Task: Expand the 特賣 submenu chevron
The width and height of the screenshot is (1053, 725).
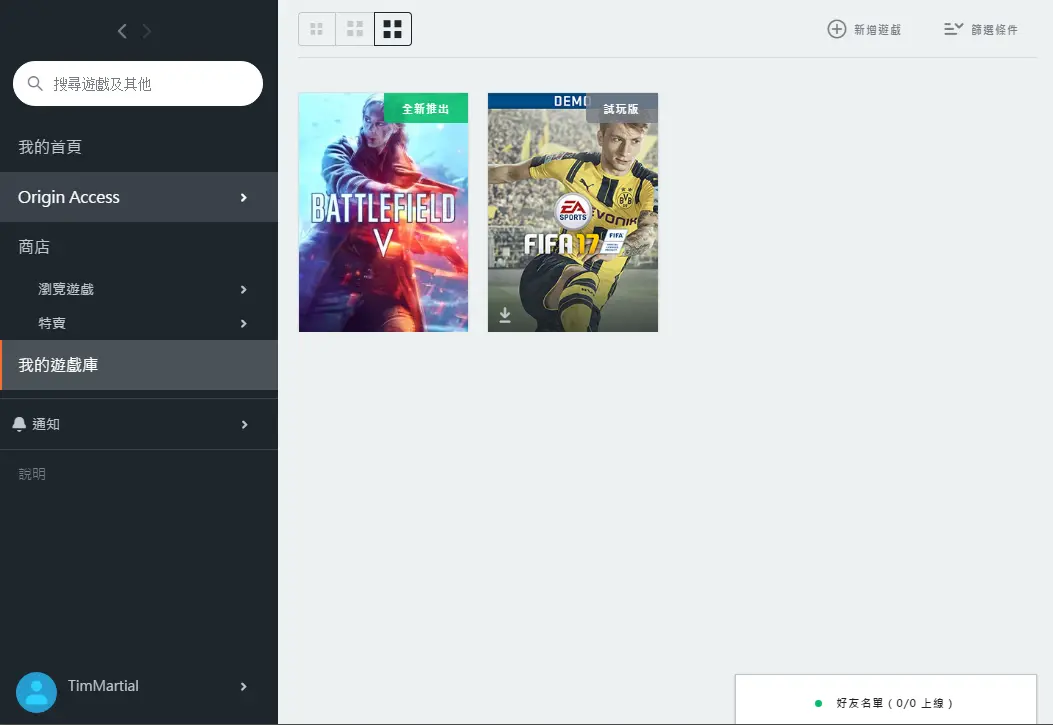Action: point(244,324)
